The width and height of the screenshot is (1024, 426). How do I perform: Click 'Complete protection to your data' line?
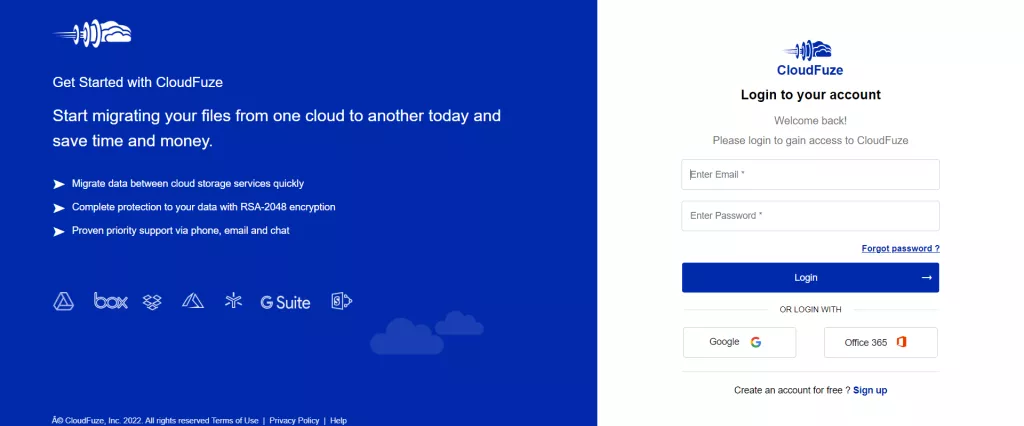coord(203,207)
